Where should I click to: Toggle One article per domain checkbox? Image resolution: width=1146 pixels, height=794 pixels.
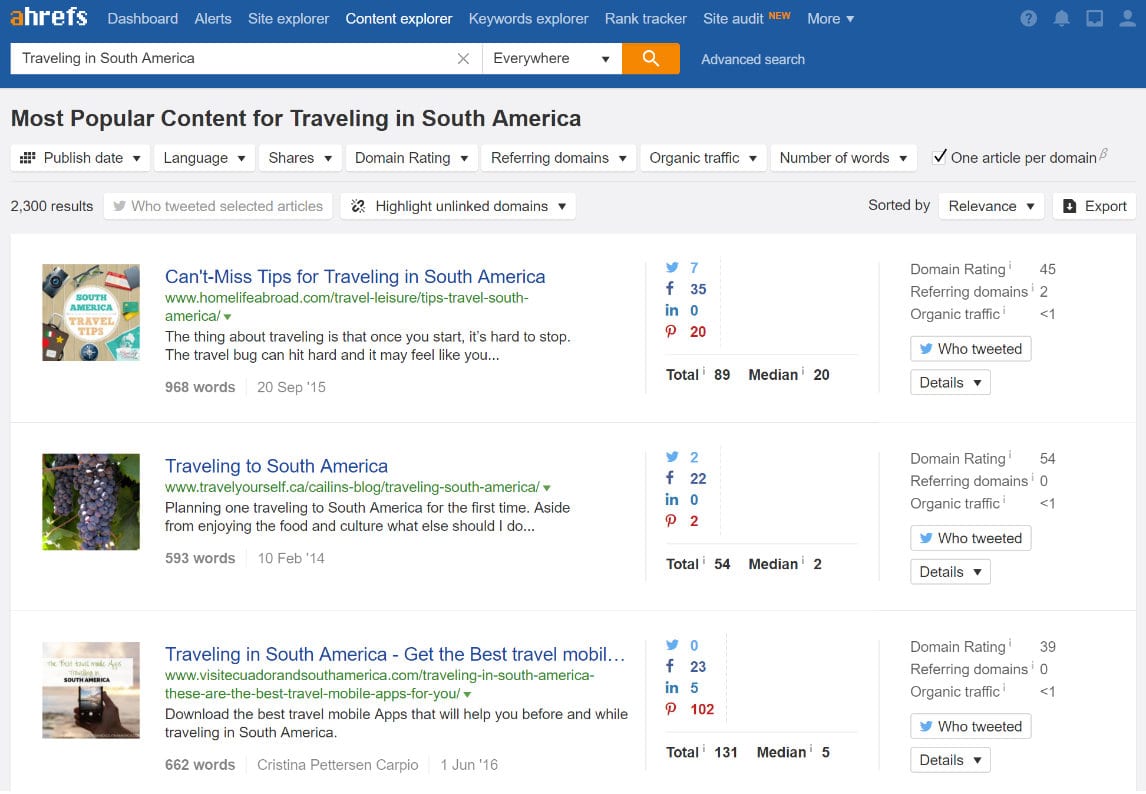coord(939,157)
